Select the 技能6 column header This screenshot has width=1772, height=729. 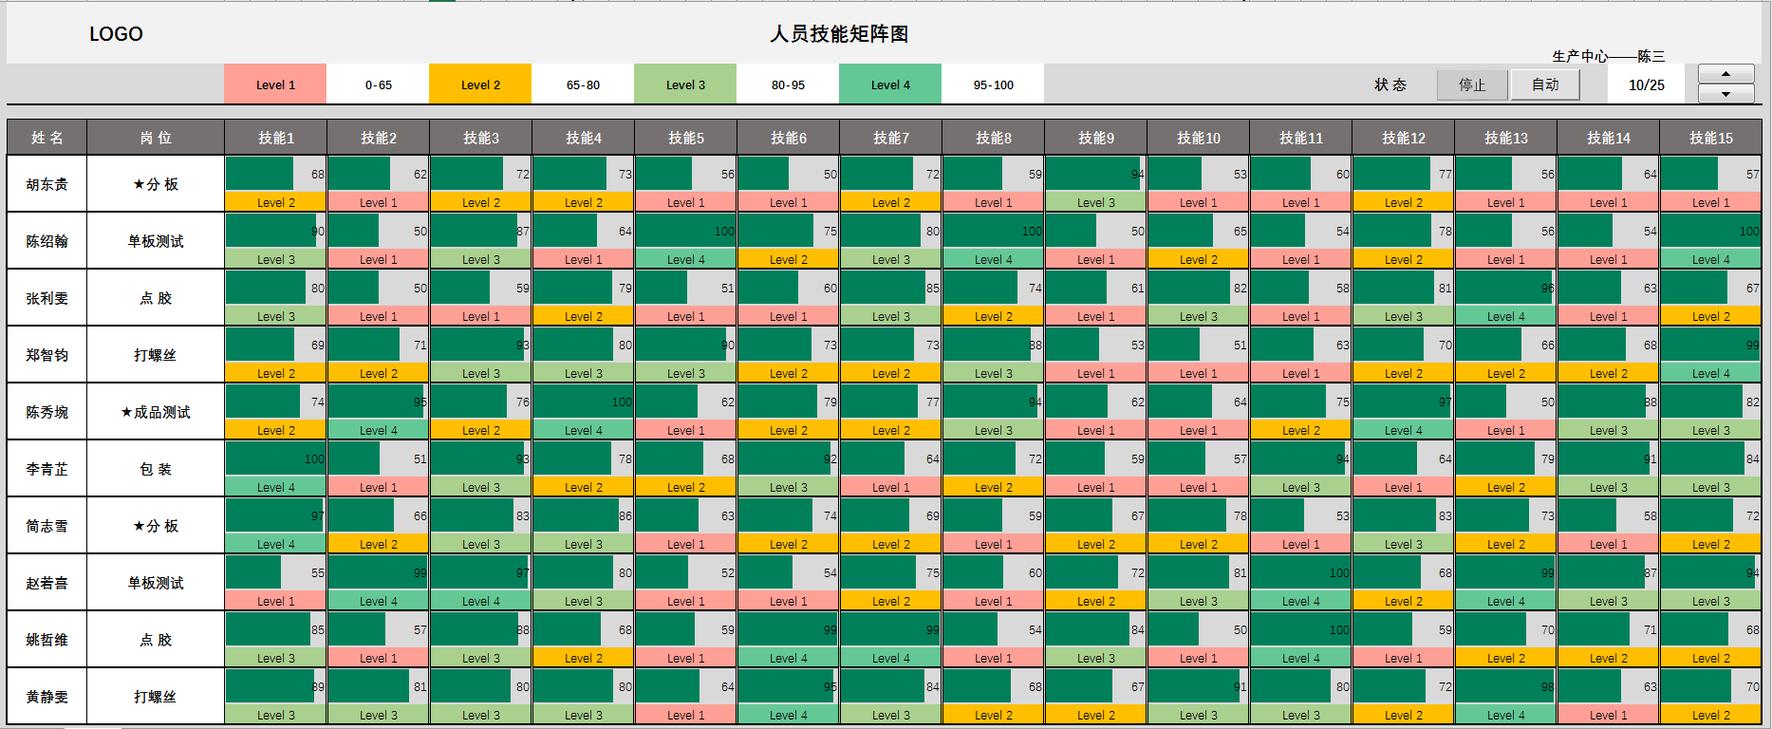788,137
